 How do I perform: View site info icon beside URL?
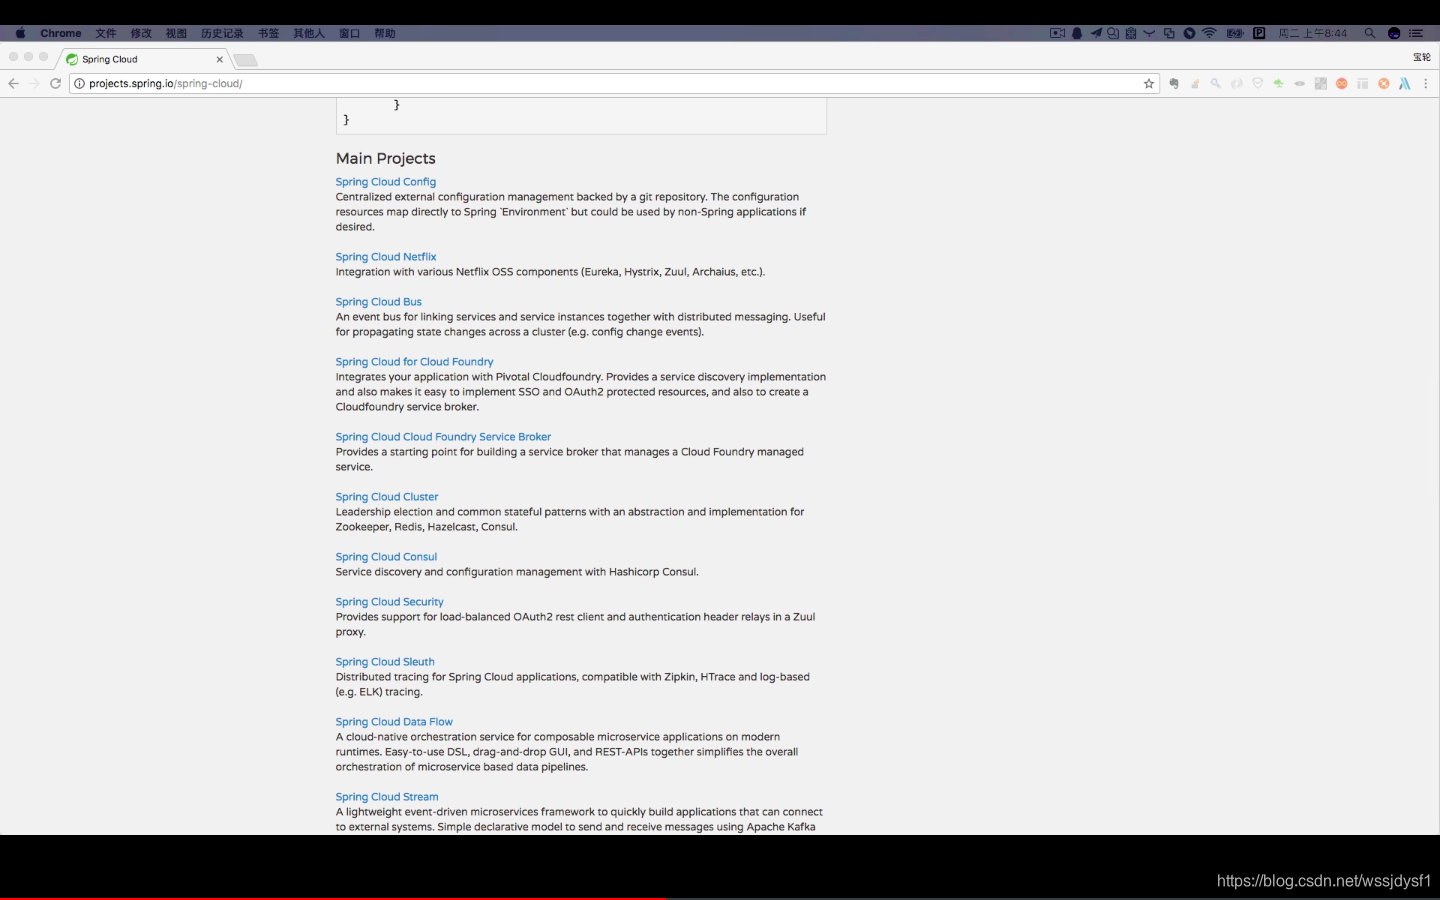click(79, 84)
